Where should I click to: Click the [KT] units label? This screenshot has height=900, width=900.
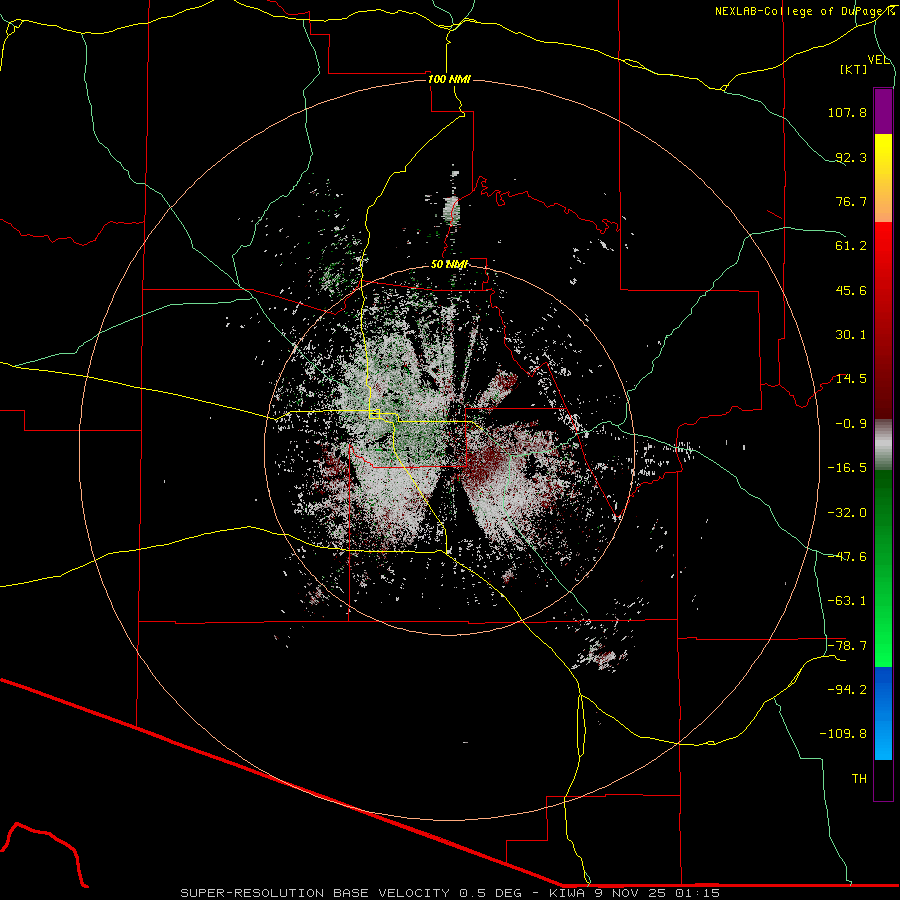point(854,69)
